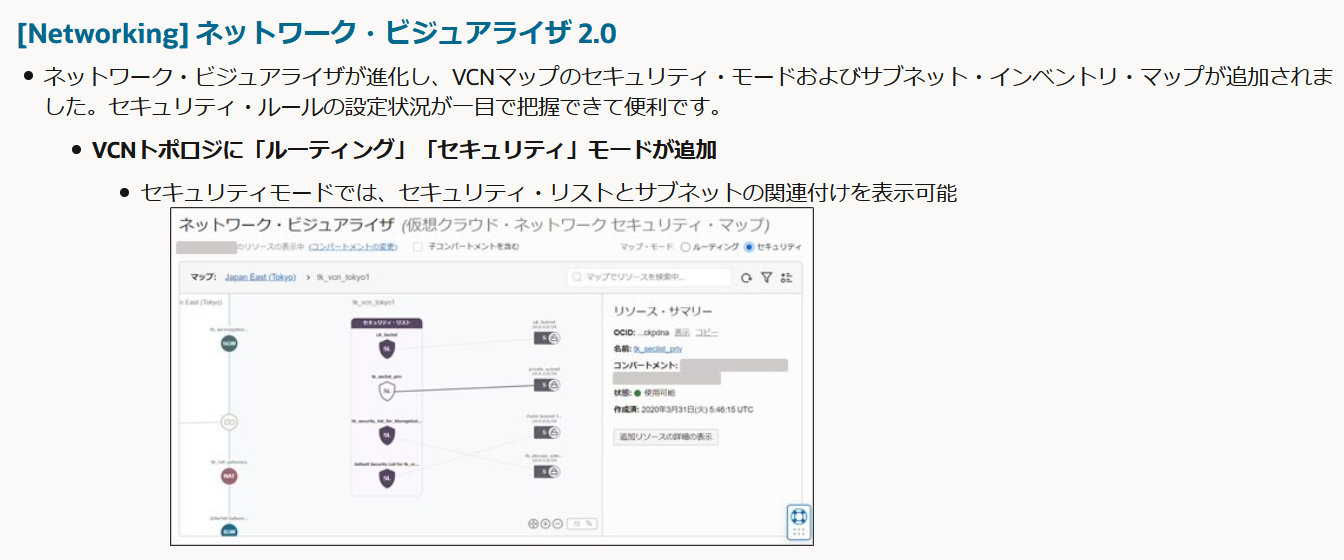Click the 表示 link beside OCID

[x=682, y=332]
